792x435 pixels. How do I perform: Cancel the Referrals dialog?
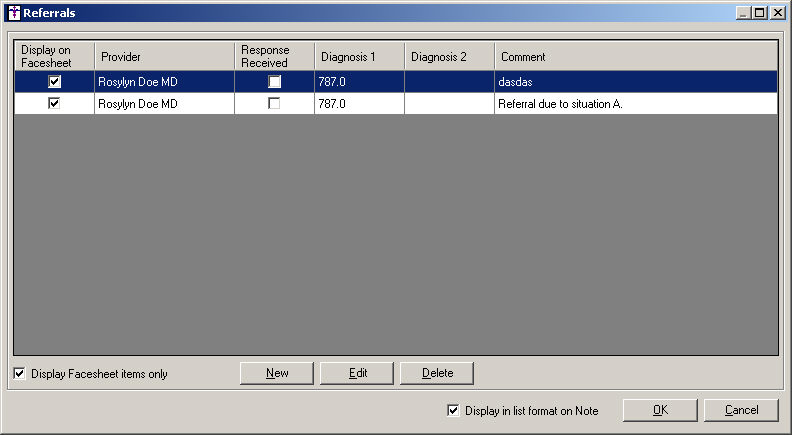[x=741, y=410]
